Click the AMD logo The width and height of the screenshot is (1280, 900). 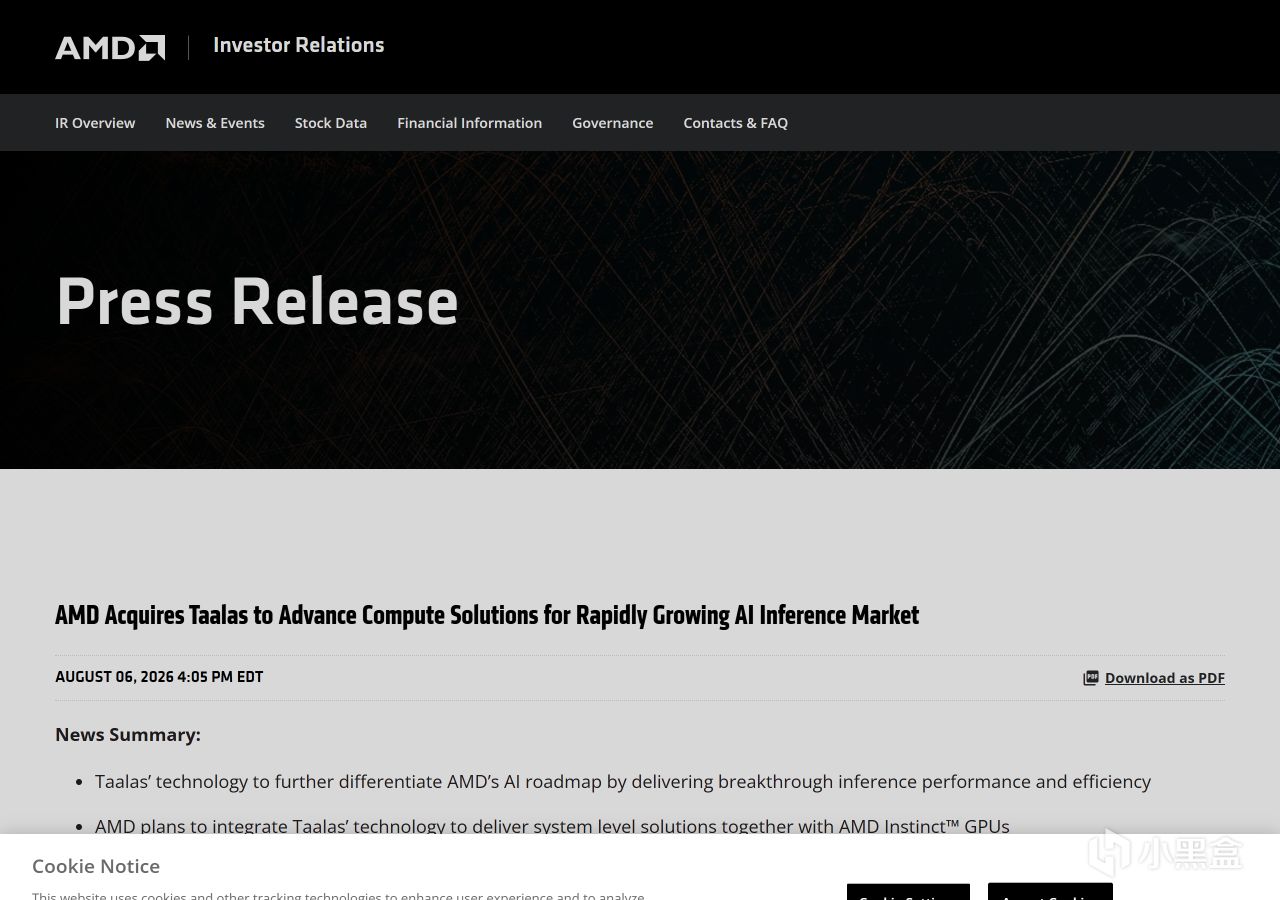click(x=110, y=47)
